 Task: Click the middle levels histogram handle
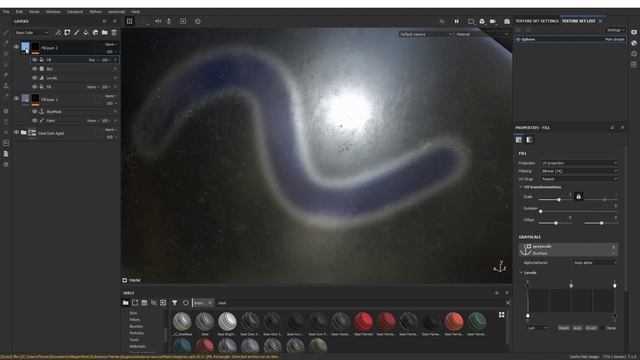(x=571, y=285)
